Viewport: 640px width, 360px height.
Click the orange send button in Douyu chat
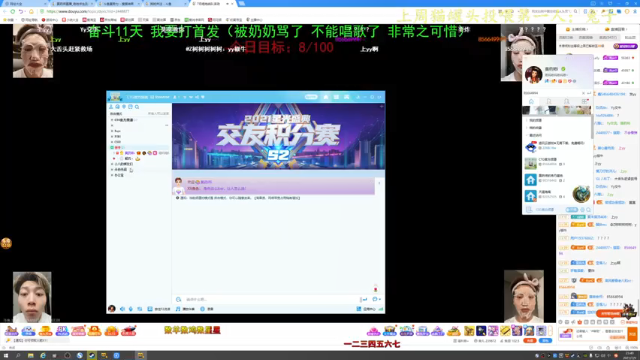pyautogui.click(x=632, y=334)
